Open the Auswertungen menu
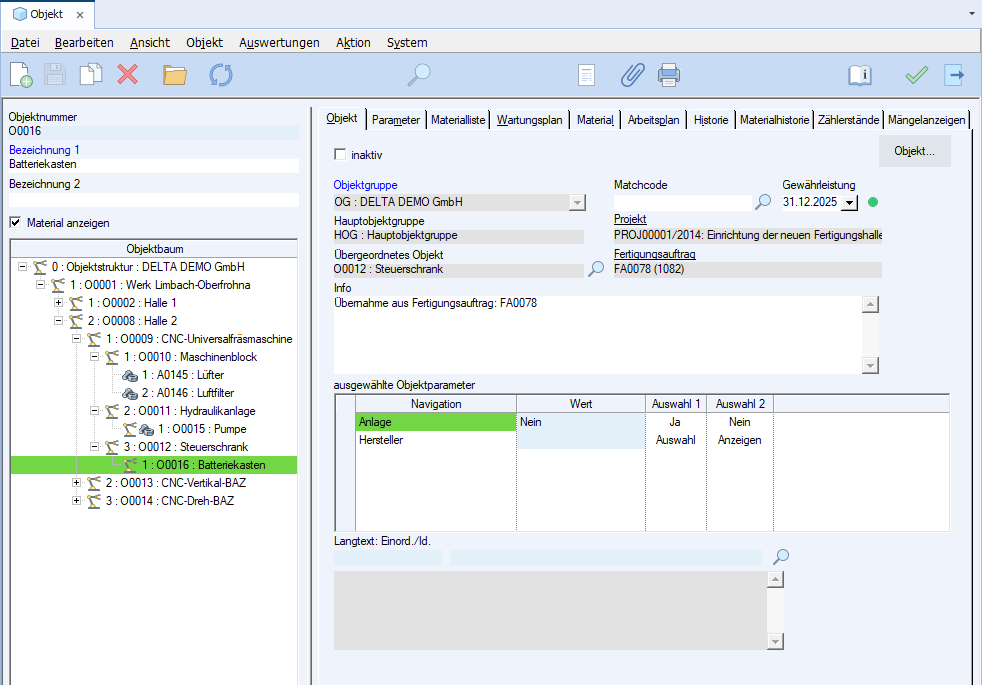 pos(279,43)
